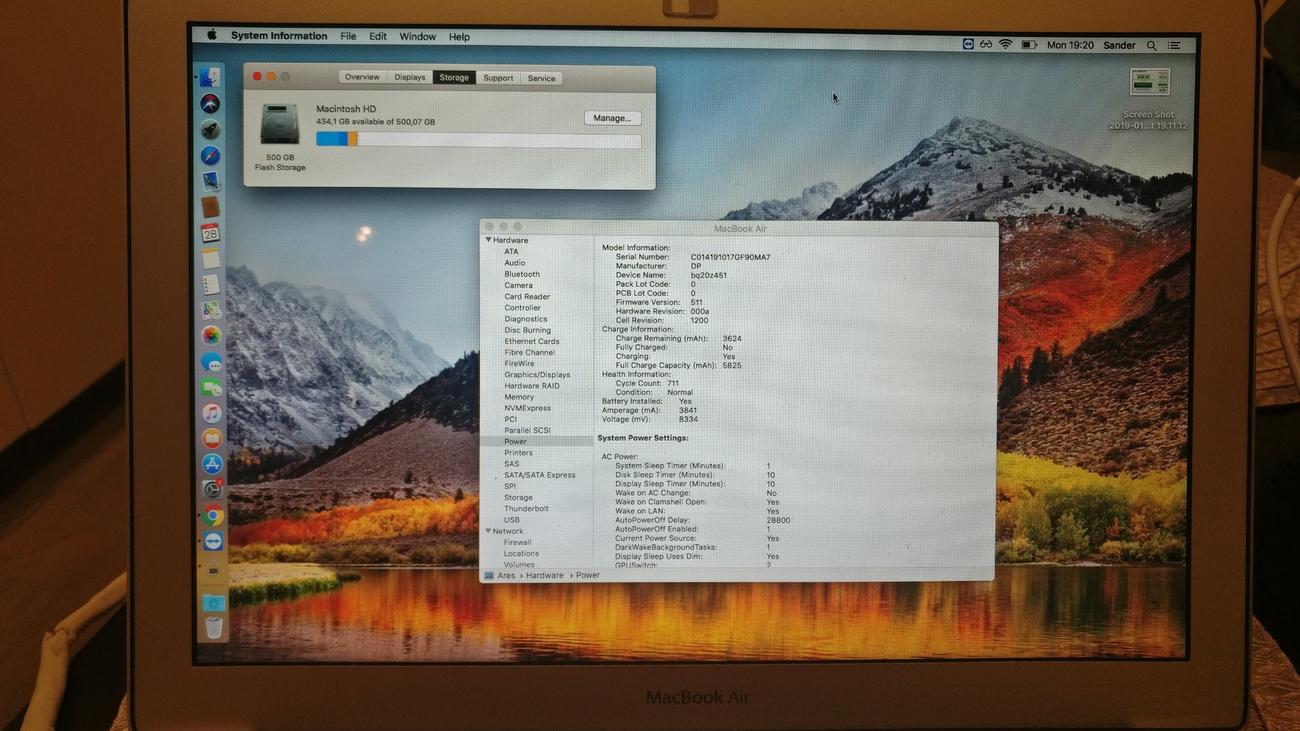Select Bluetooth in the sidebar
The image size is (1300, 731).
point(522,274)
